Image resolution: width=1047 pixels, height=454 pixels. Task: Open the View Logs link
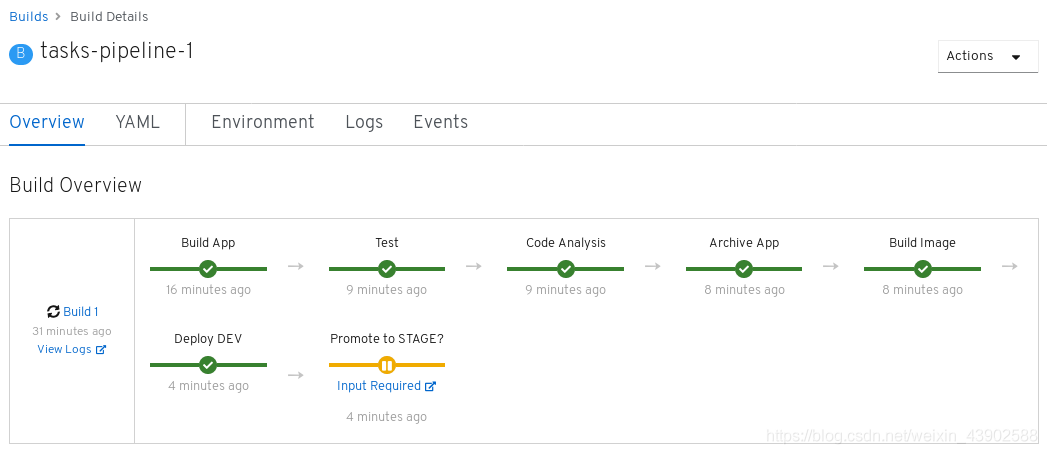pos(64,349)
